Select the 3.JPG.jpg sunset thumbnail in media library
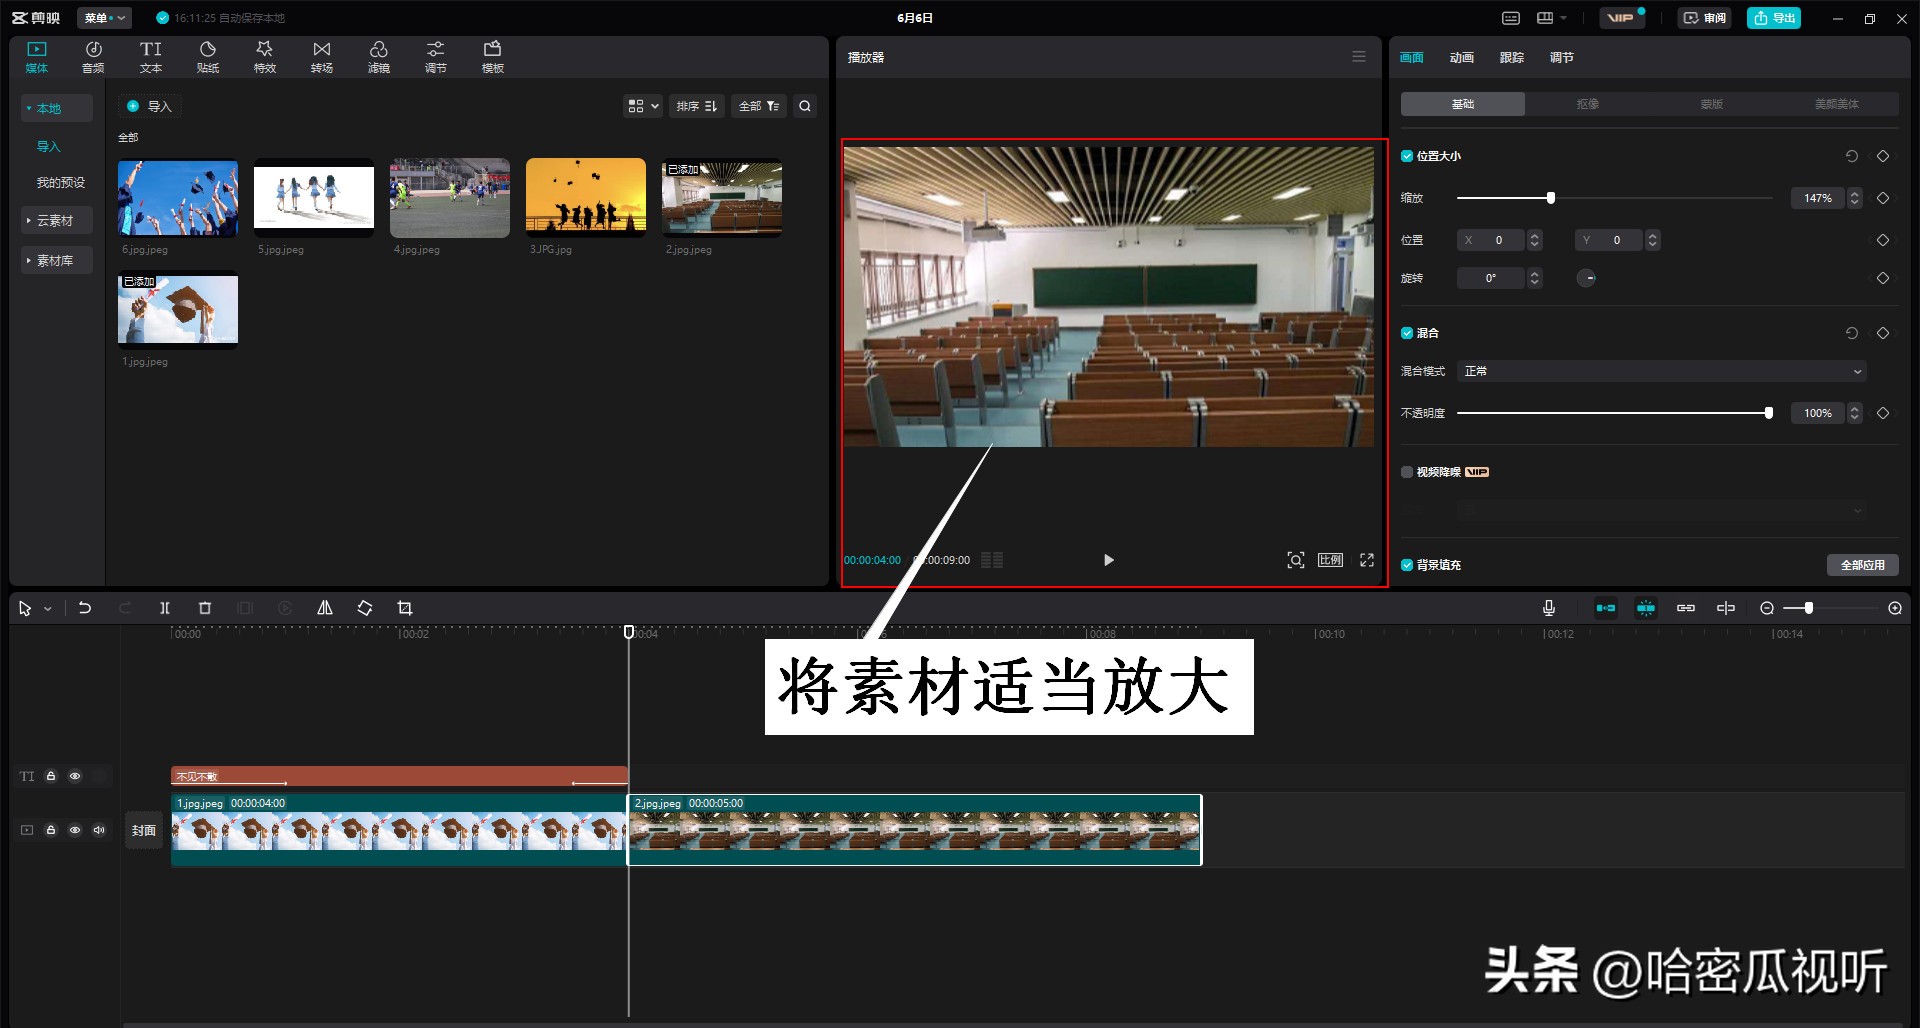The height and width of the screenshot is (1028, 1920). coord(585,196)
